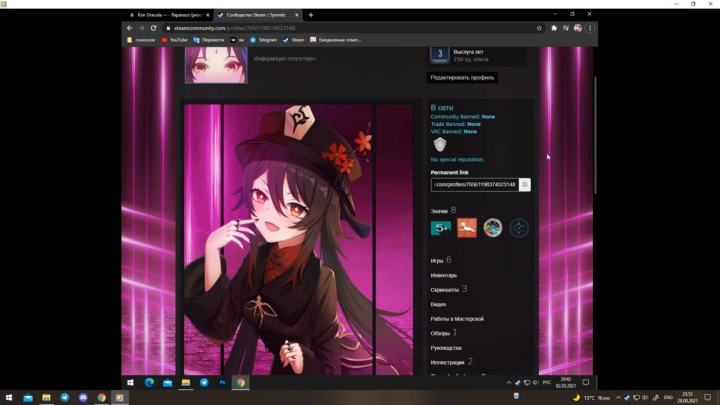Click the Chrome forward arrow
The height and width of the screenshot is (405, 720).
[141, 28]
